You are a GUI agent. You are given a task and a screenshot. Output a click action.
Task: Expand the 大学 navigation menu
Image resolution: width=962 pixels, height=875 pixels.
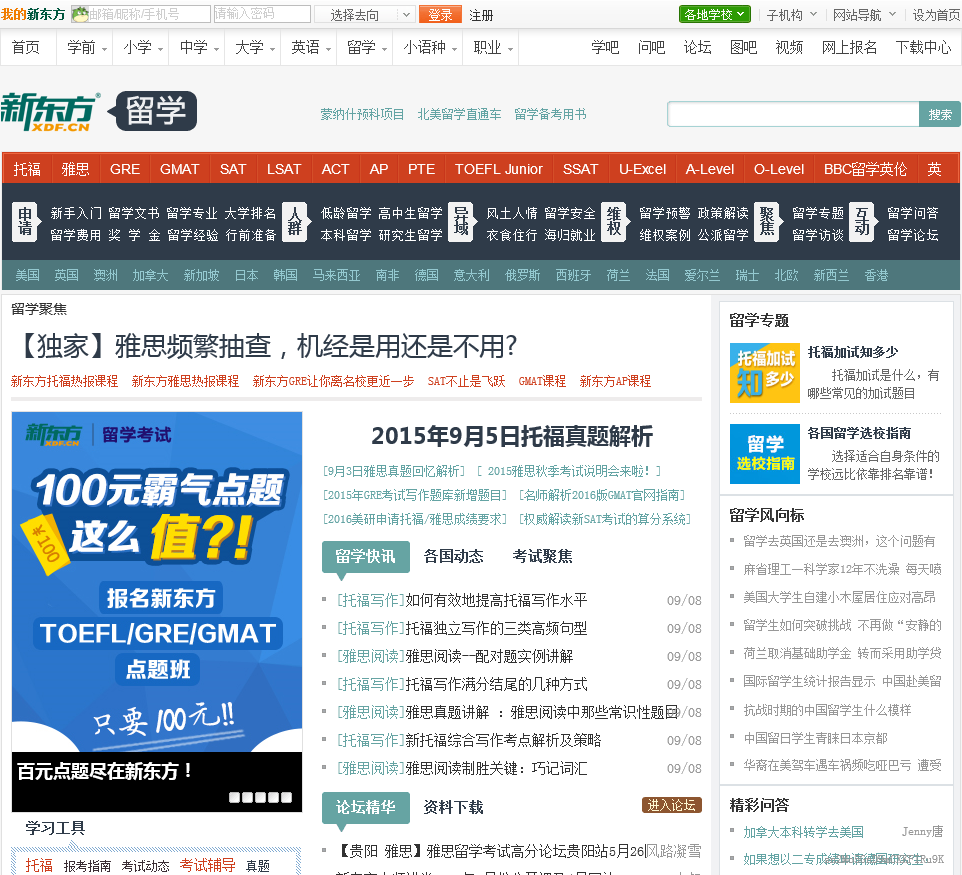tap(255, 47)
